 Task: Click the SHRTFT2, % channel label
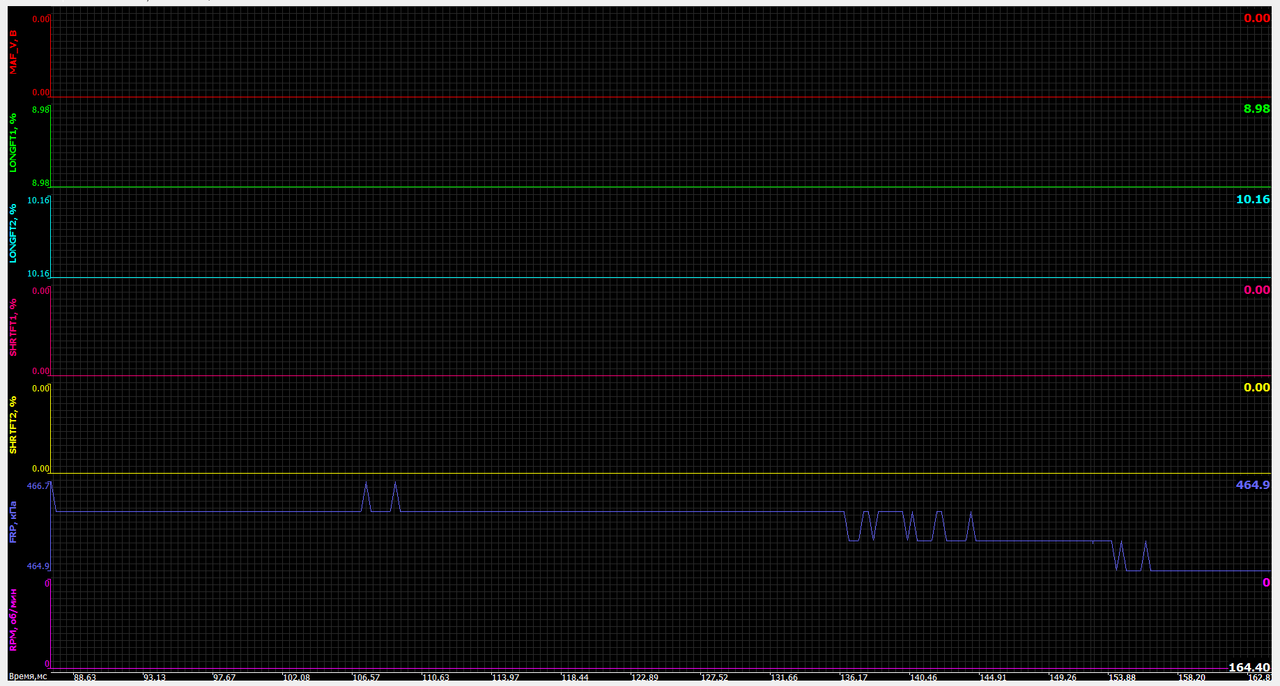coord(13,425)
